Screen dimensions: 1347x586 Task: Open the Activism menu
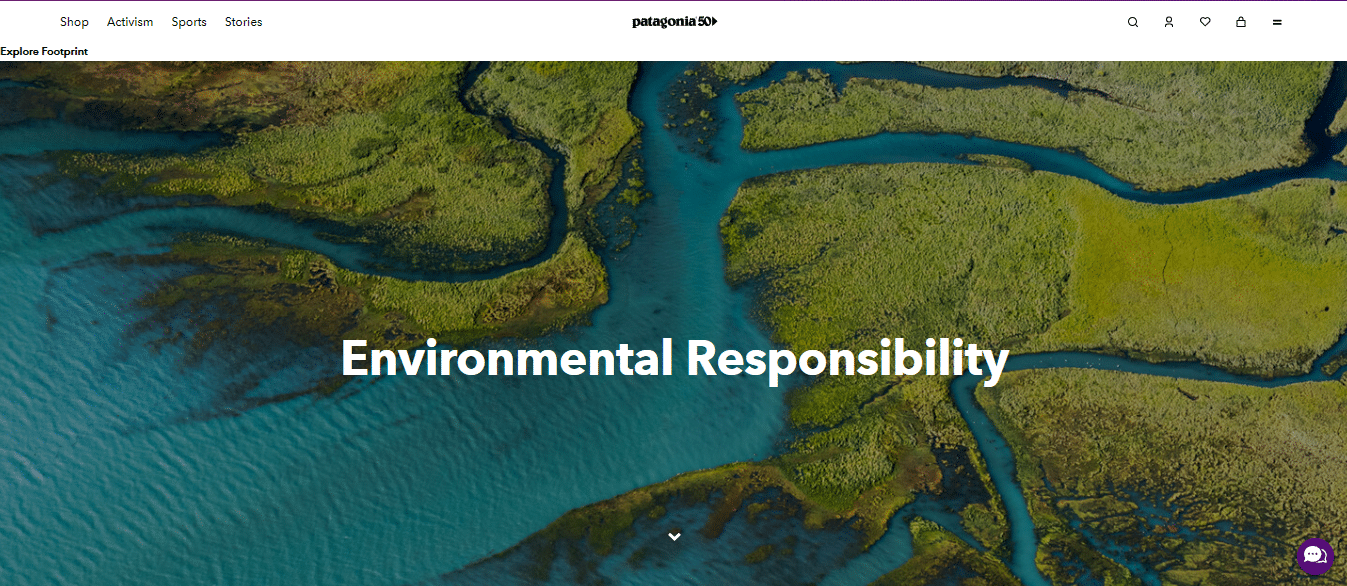coord(130,22)
